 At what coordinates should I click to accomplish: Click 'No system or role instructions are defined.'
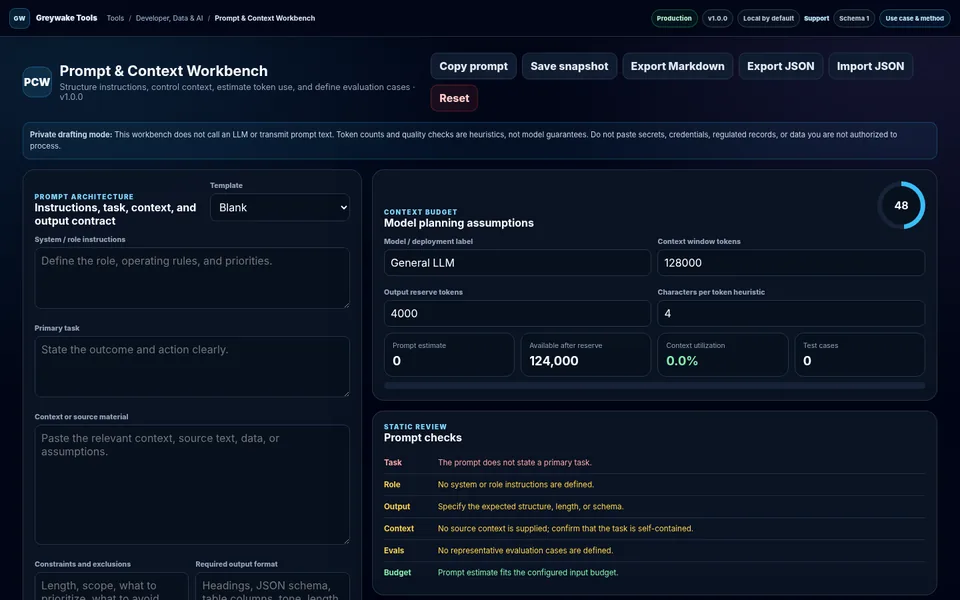point(516,484)
